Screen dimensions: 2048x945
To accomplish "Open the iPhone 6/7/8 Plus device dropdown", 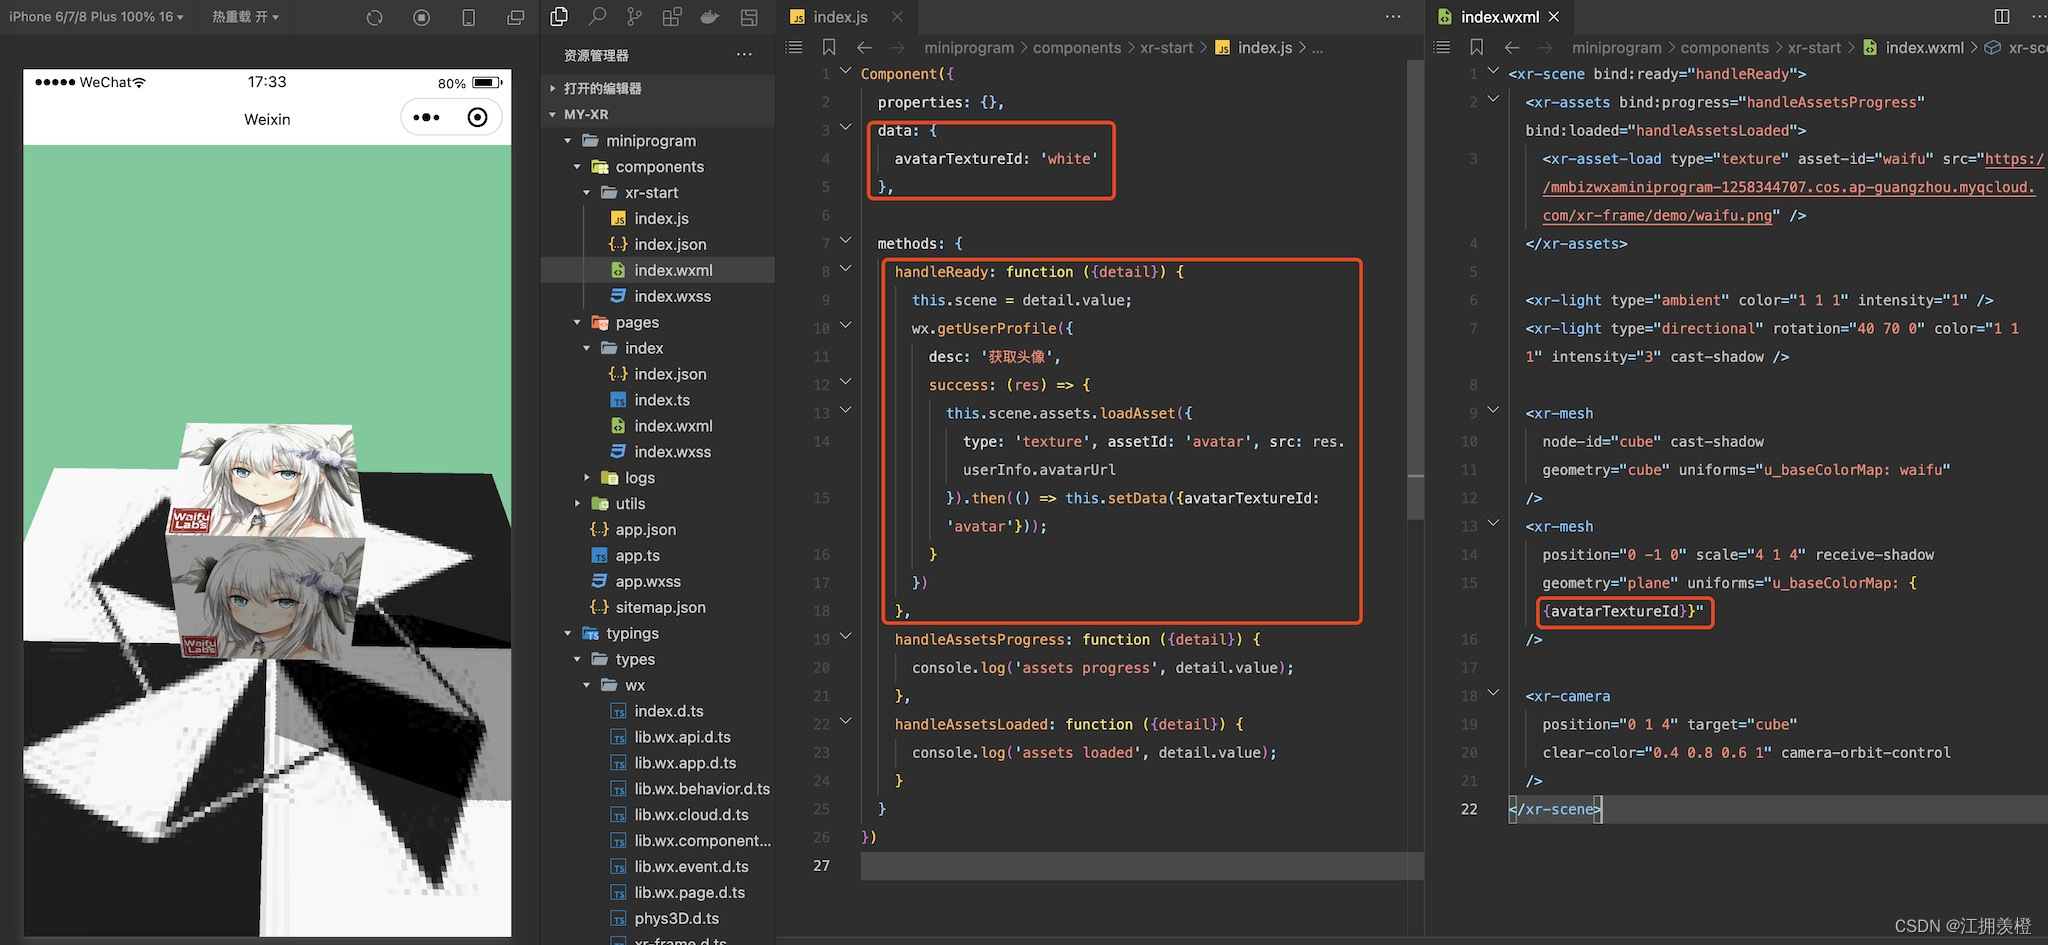I will pyautogui.click(x=96, y=17).
